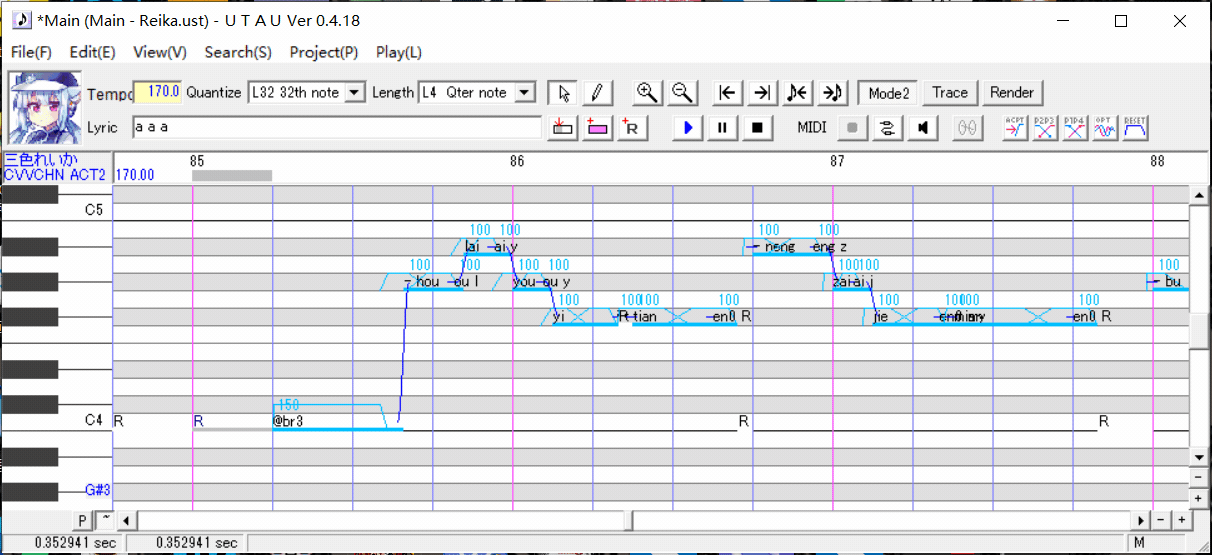
Task: Open the Play(L) menu
Action: [398, 52]
